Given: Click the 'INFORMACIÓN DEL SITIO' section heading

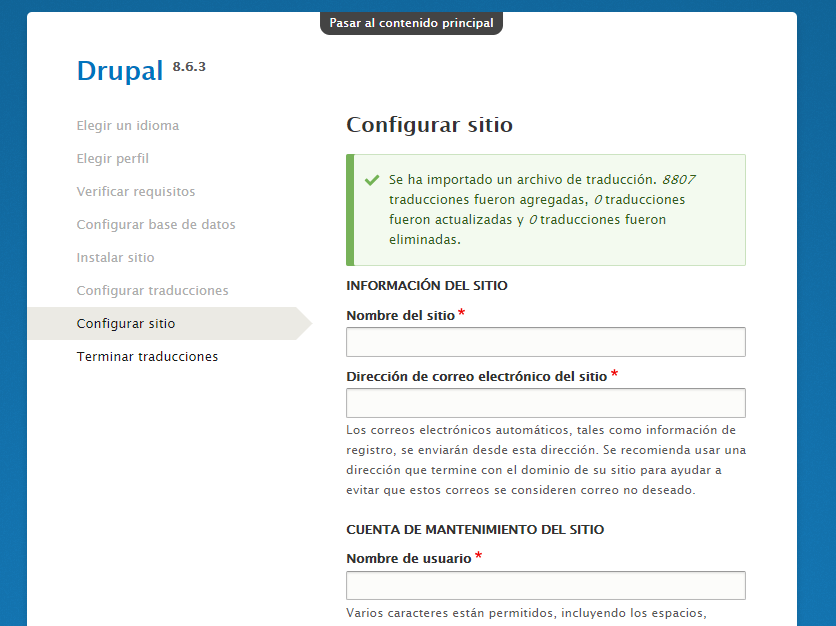Looking at the screenshot, I should pyautogui.click(x=427, y=285).
